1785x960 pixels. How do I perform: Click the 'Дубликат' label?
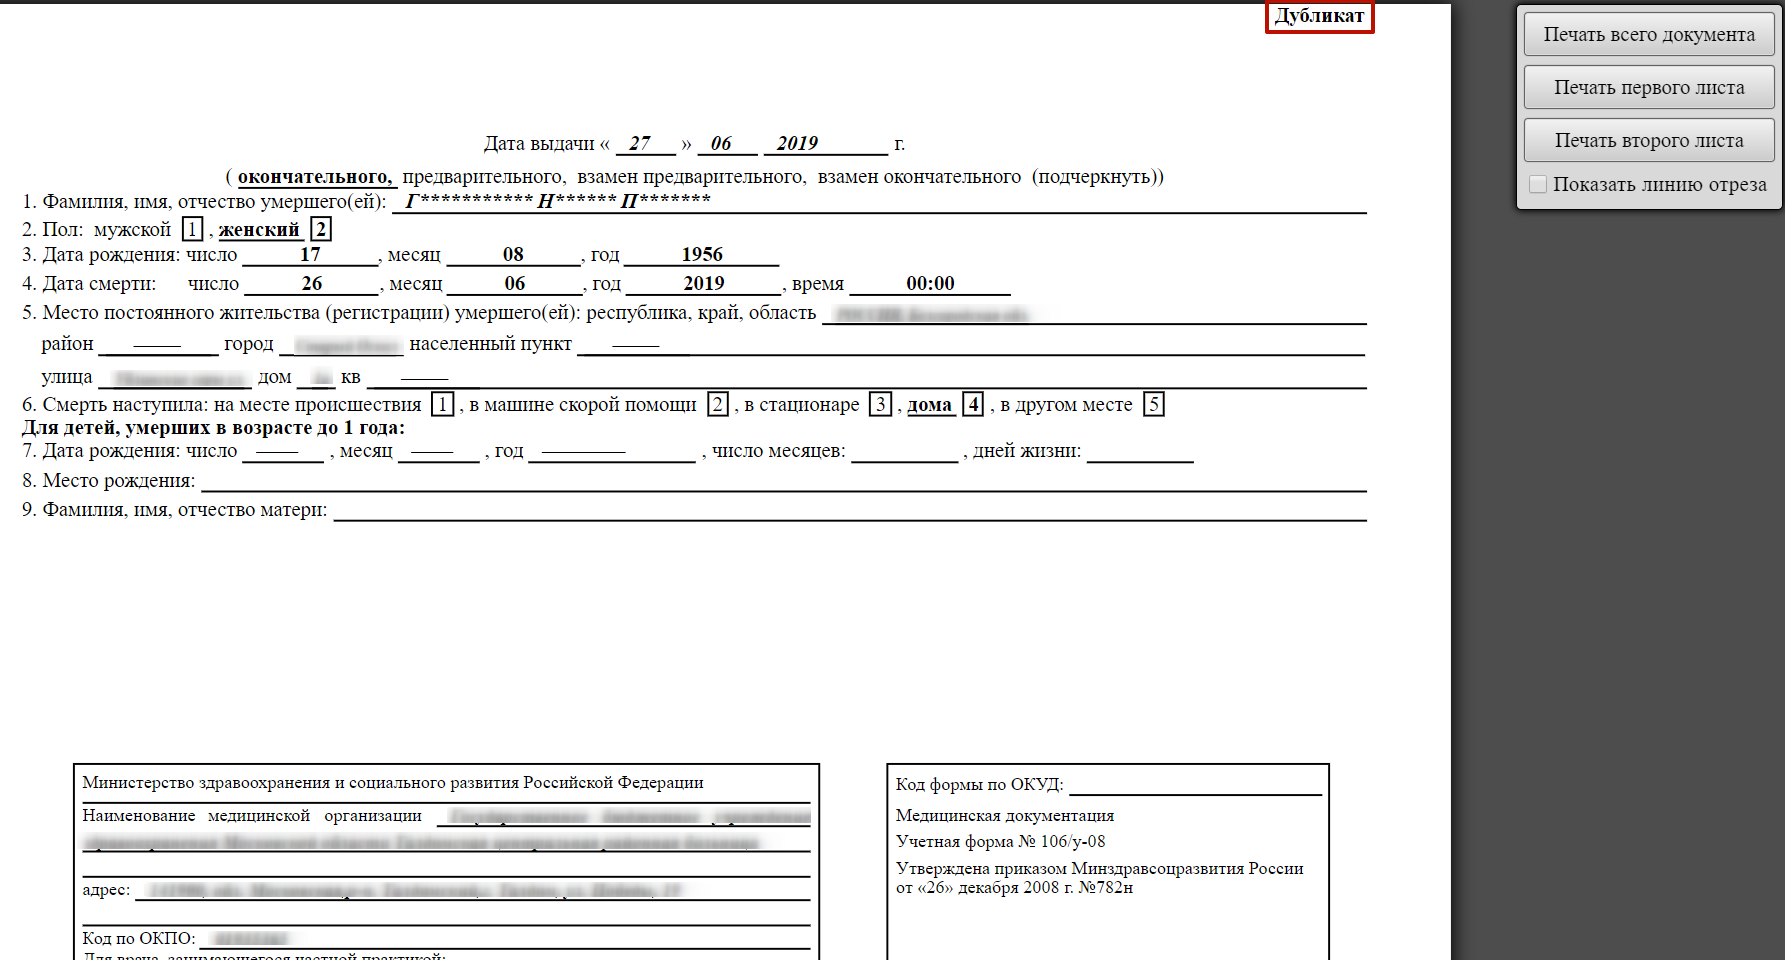tap(1319, 16)
